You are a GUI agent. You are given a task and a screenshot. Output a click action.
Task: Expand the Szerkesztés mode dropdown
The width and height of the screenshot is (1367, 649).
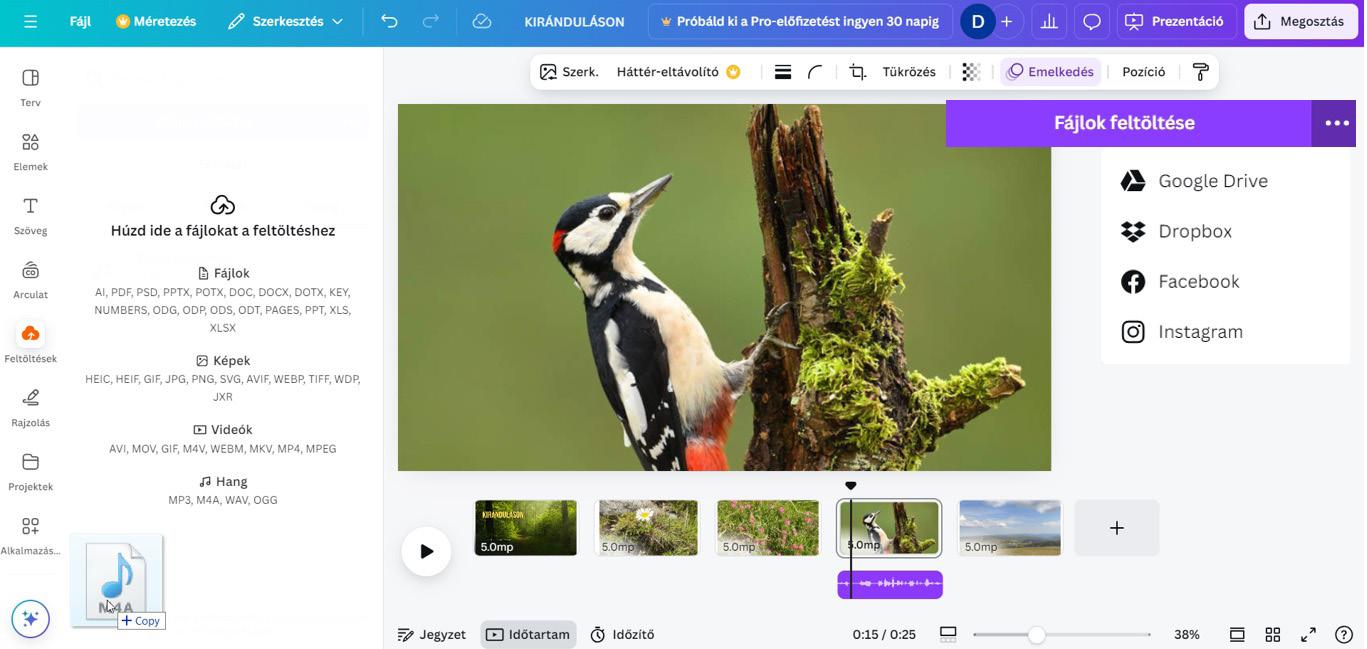[285, 21]
